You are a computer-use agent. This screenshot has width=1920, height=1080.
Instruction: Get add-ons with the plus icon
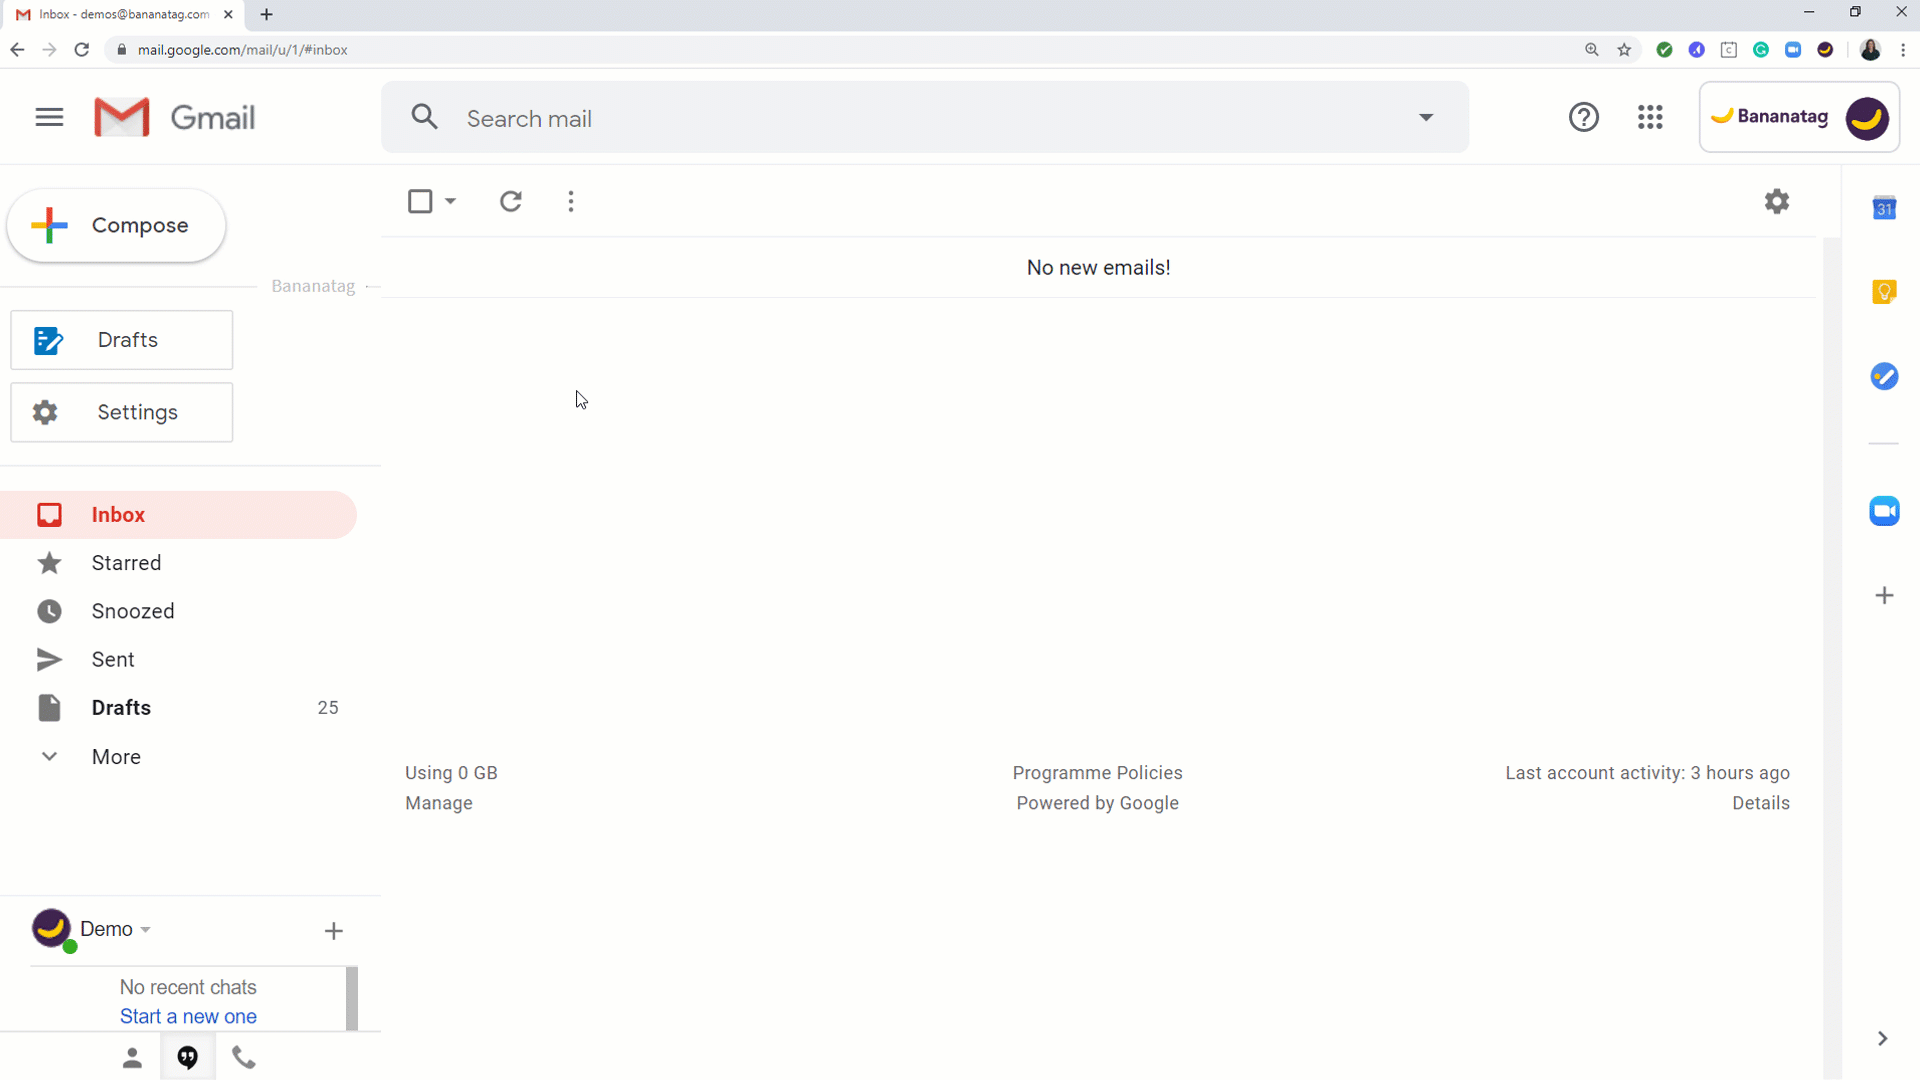tap(1884, 596)
